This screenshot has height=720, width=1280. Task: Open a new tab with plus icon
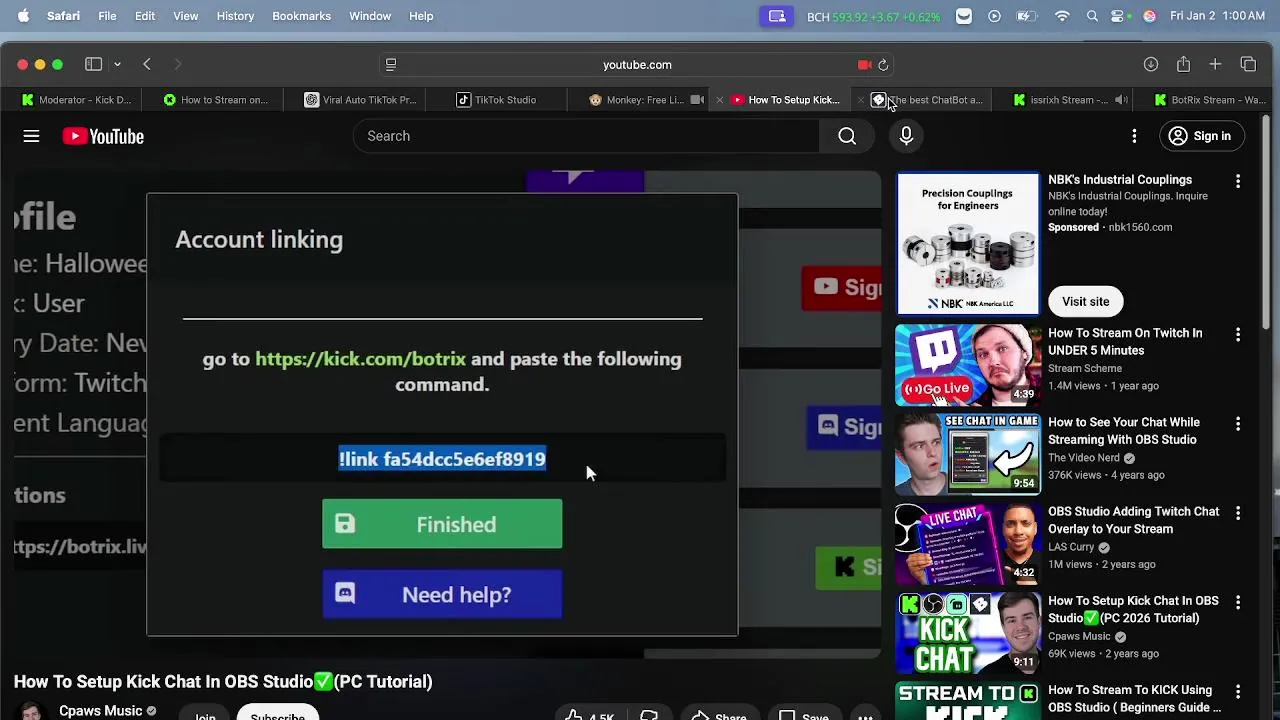click(1215, 64)
